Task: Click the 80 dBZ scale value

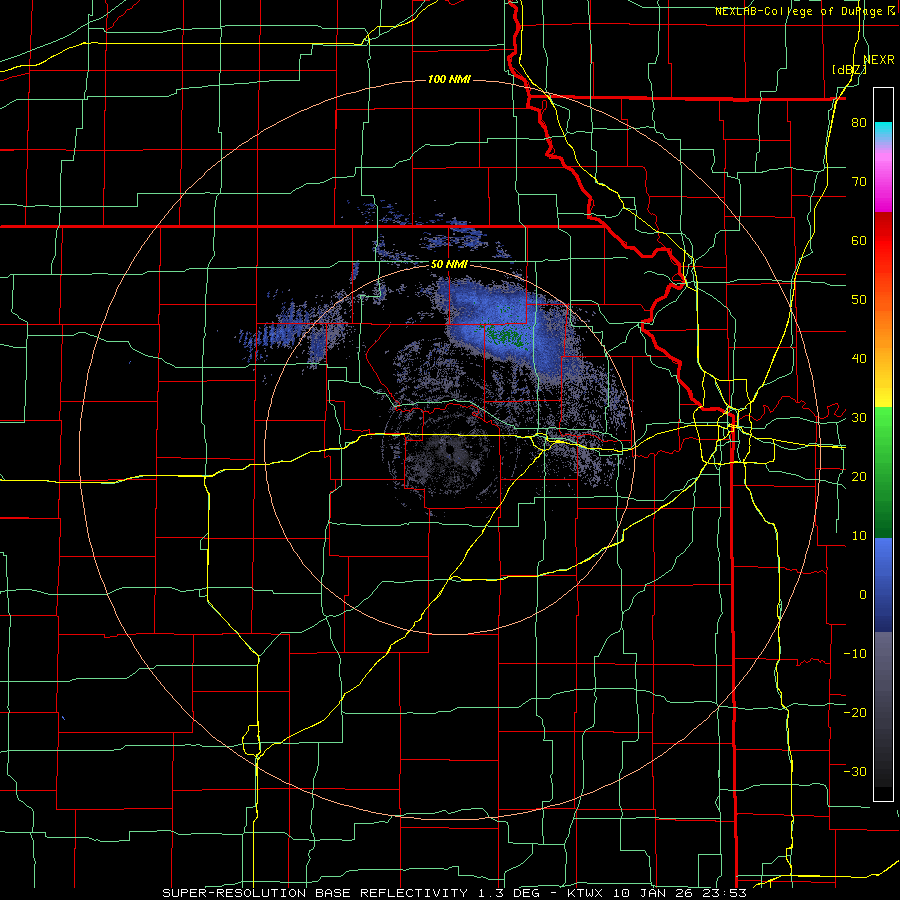Action: pos(859,123)
